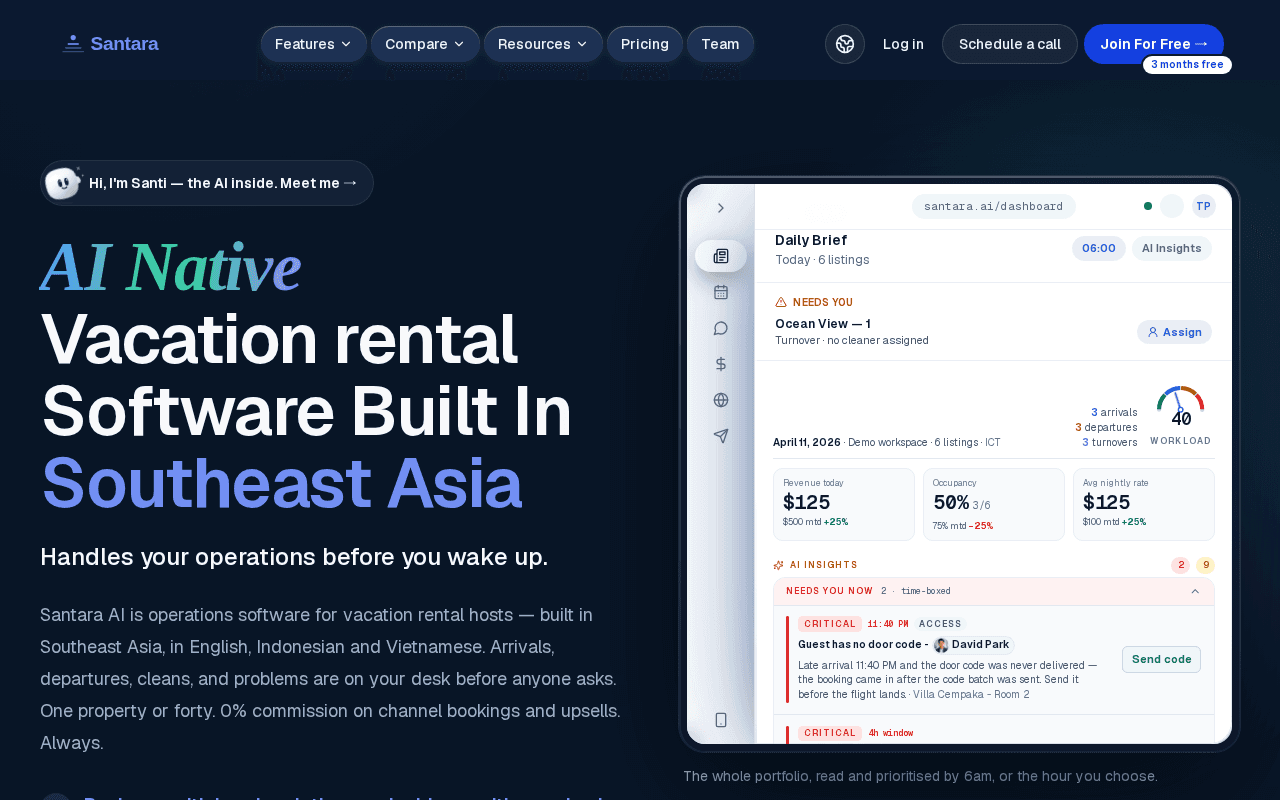The height and width of the screenshot is (800, 1280).
Task: Click the 06:00 time pill
Action: [x=1099, y=248]
